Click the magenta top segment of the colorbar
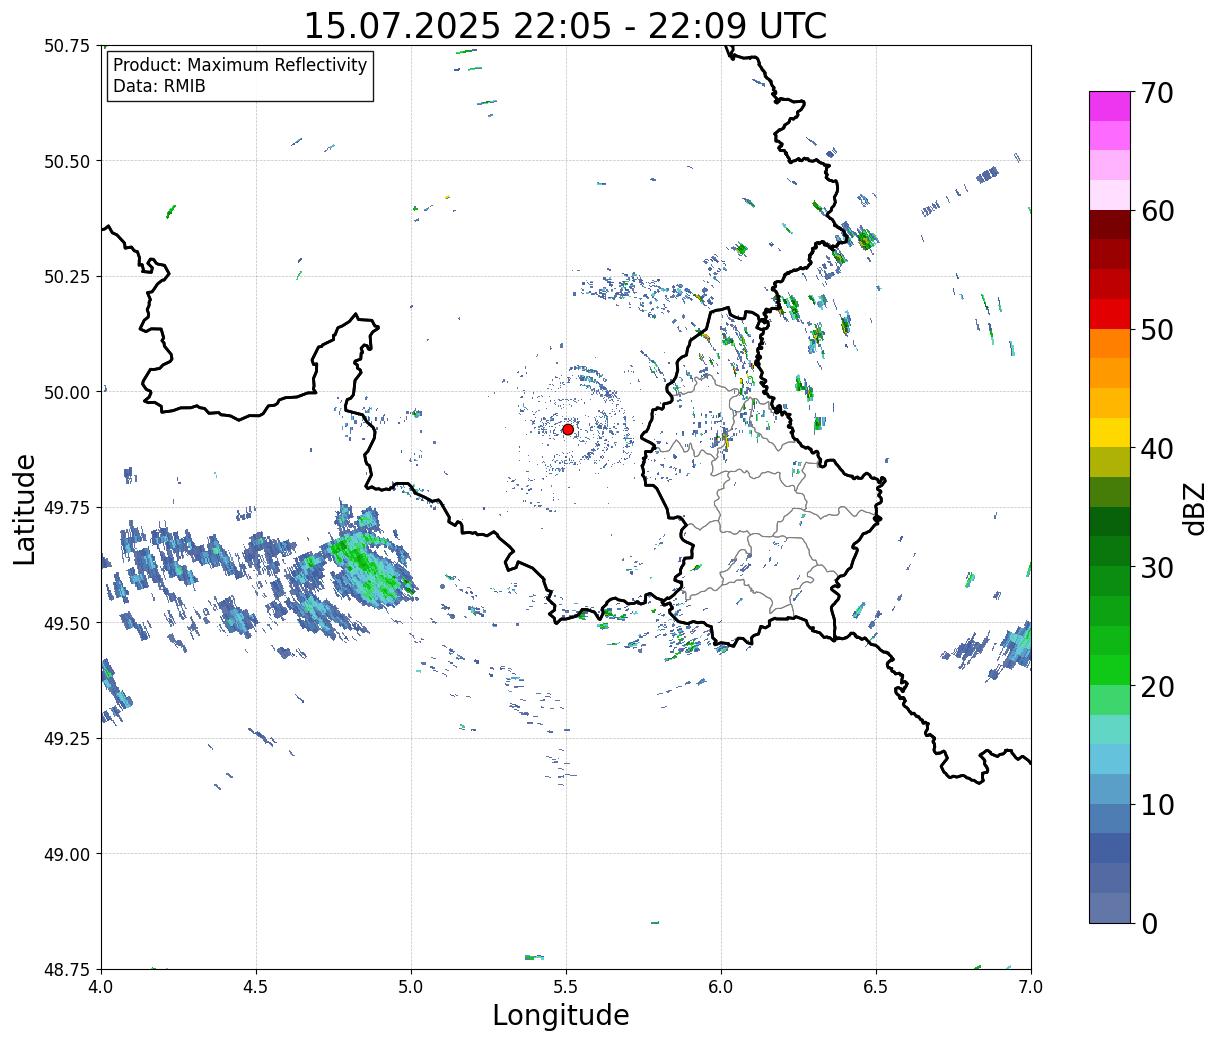1219x1040 pixels. (x=1110, y=106)
